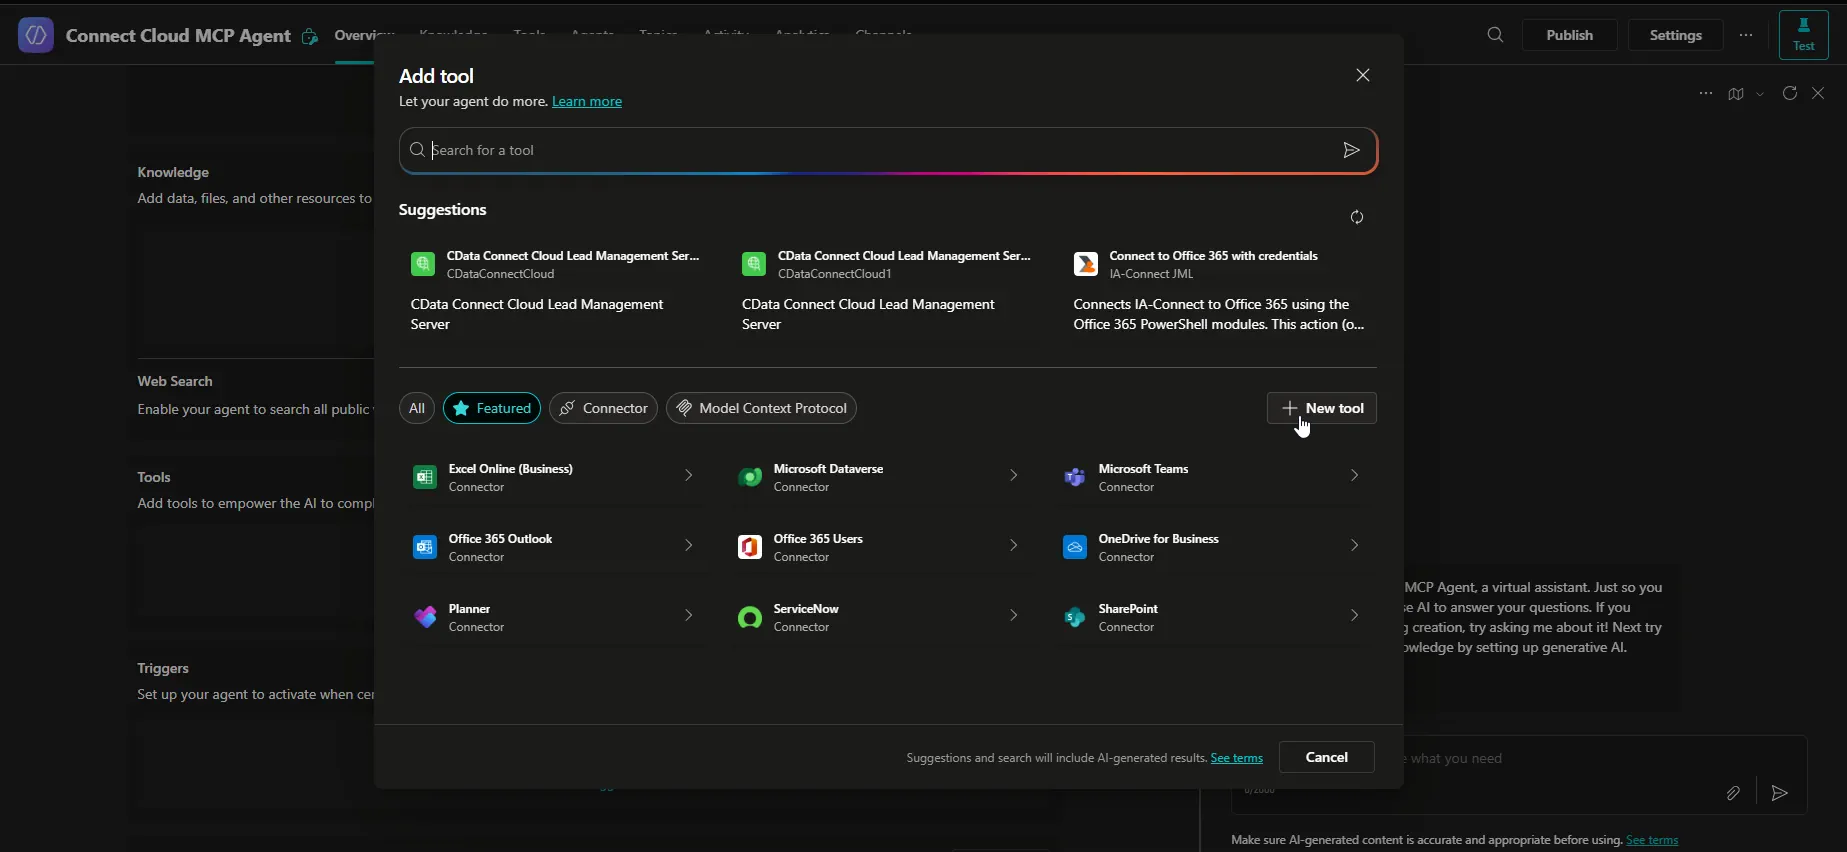Expand Office 365 Users chevron
1847x852 pixels.
tap(1013, 546)
